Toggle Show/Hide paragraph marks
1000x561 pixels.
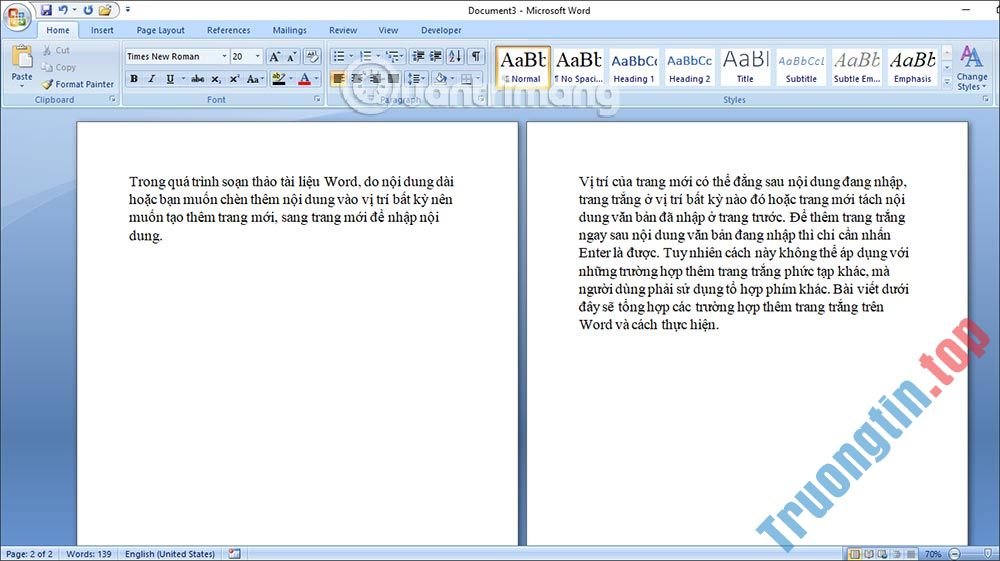coord(476,56)
